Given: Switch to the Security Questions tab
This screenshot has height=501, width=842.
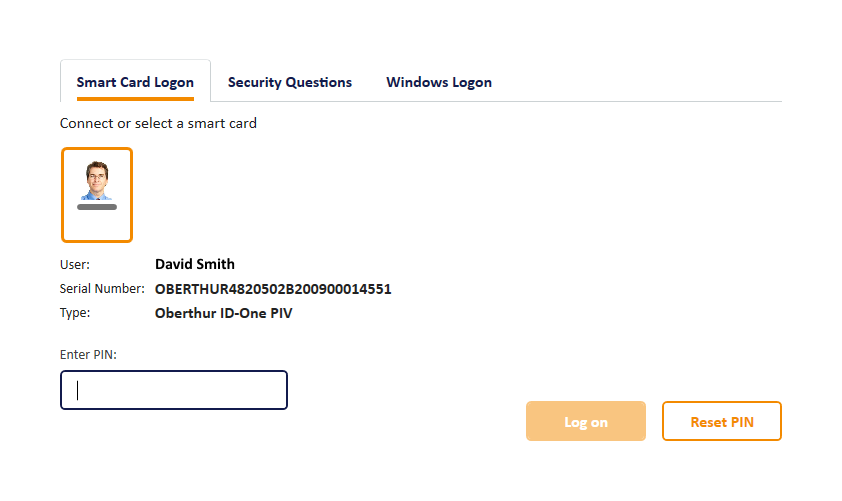Looking at the screenshot, I should [x=290, y=82].
